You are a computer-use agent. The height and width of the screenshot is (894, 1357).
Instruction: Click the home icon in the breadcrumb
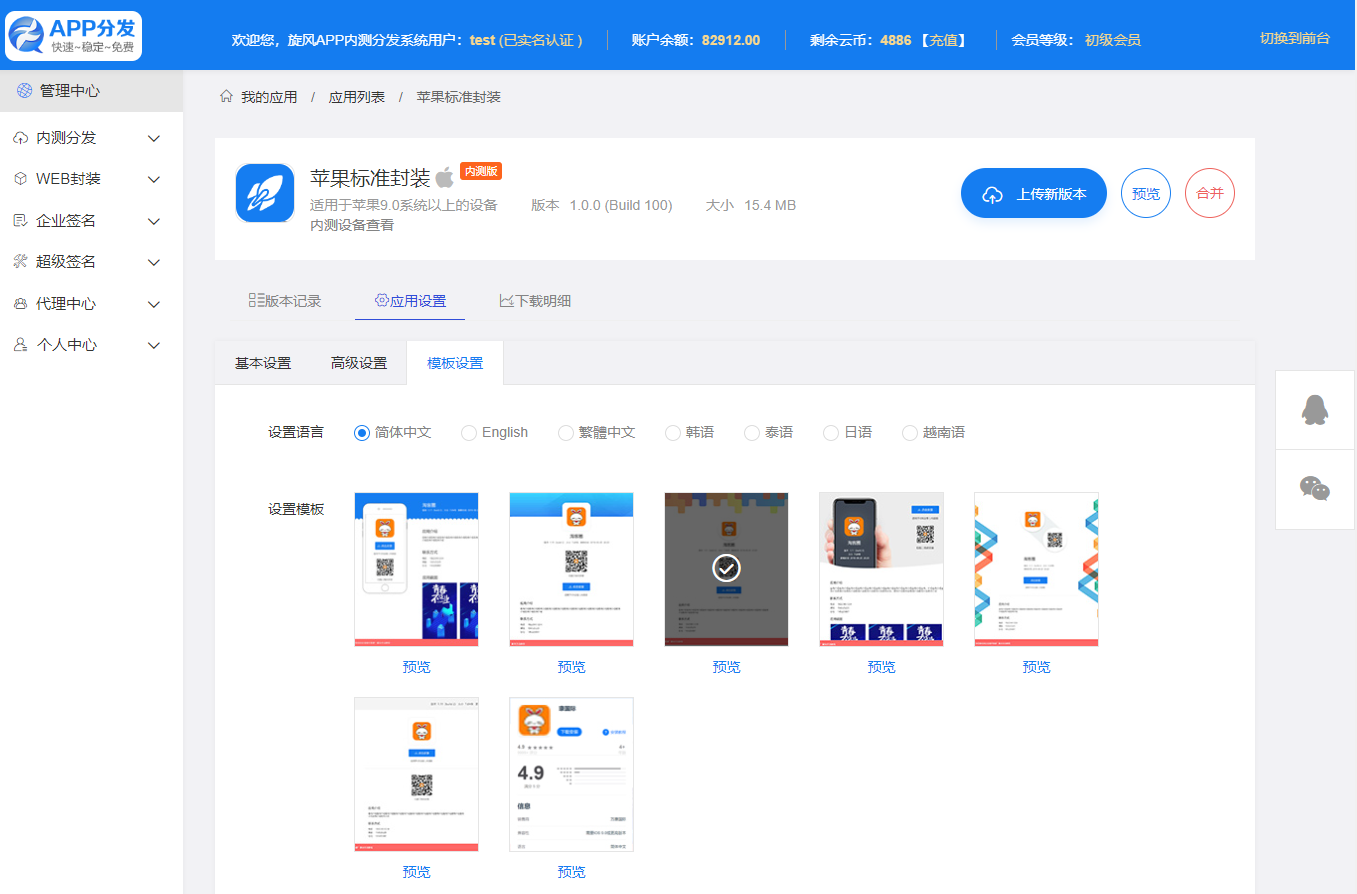click(x=227, y=97)
